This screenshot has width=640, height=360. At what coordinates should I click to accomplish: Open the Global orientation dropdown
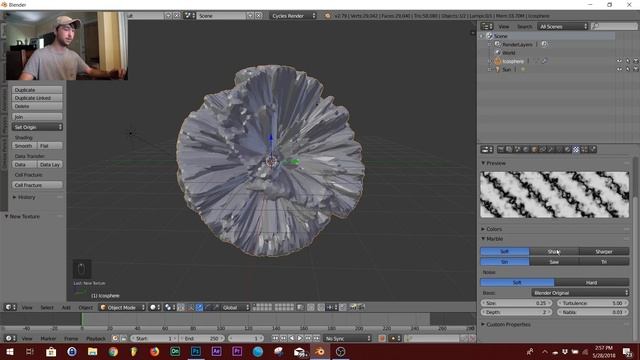point(236,307)
